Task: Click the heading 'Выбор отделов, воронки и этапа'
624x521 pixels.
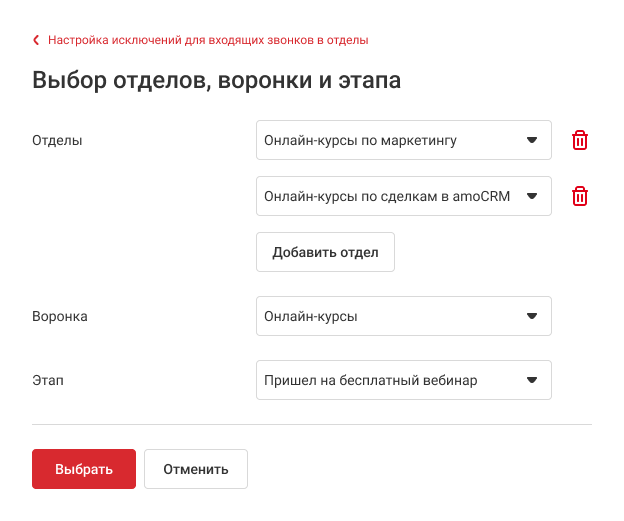Action: pyautogui.click(x=217, y=81)
